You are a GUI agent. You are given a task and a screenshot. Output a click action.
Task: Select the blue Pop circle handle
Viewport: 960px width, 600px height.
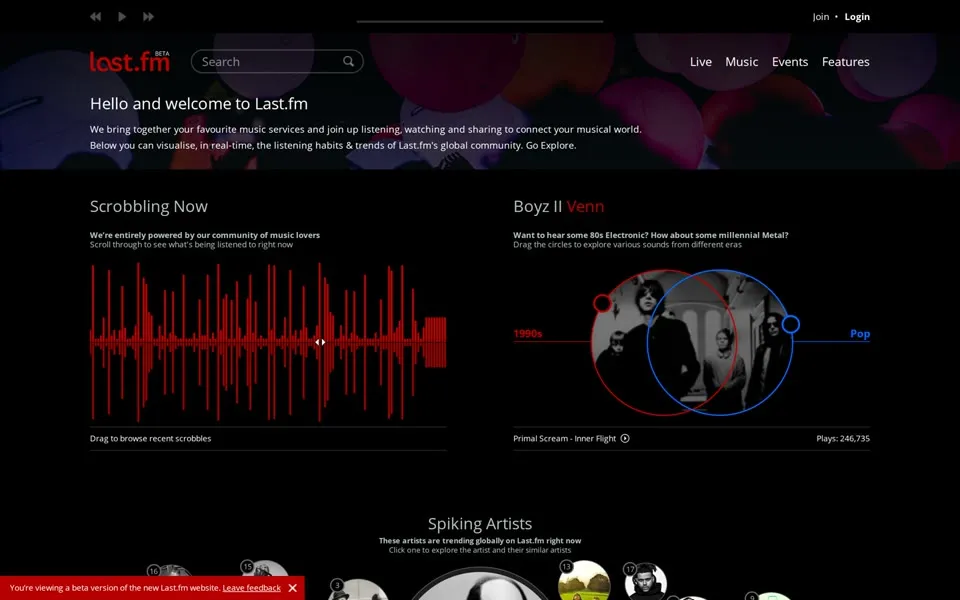click(x=790, y=324)
